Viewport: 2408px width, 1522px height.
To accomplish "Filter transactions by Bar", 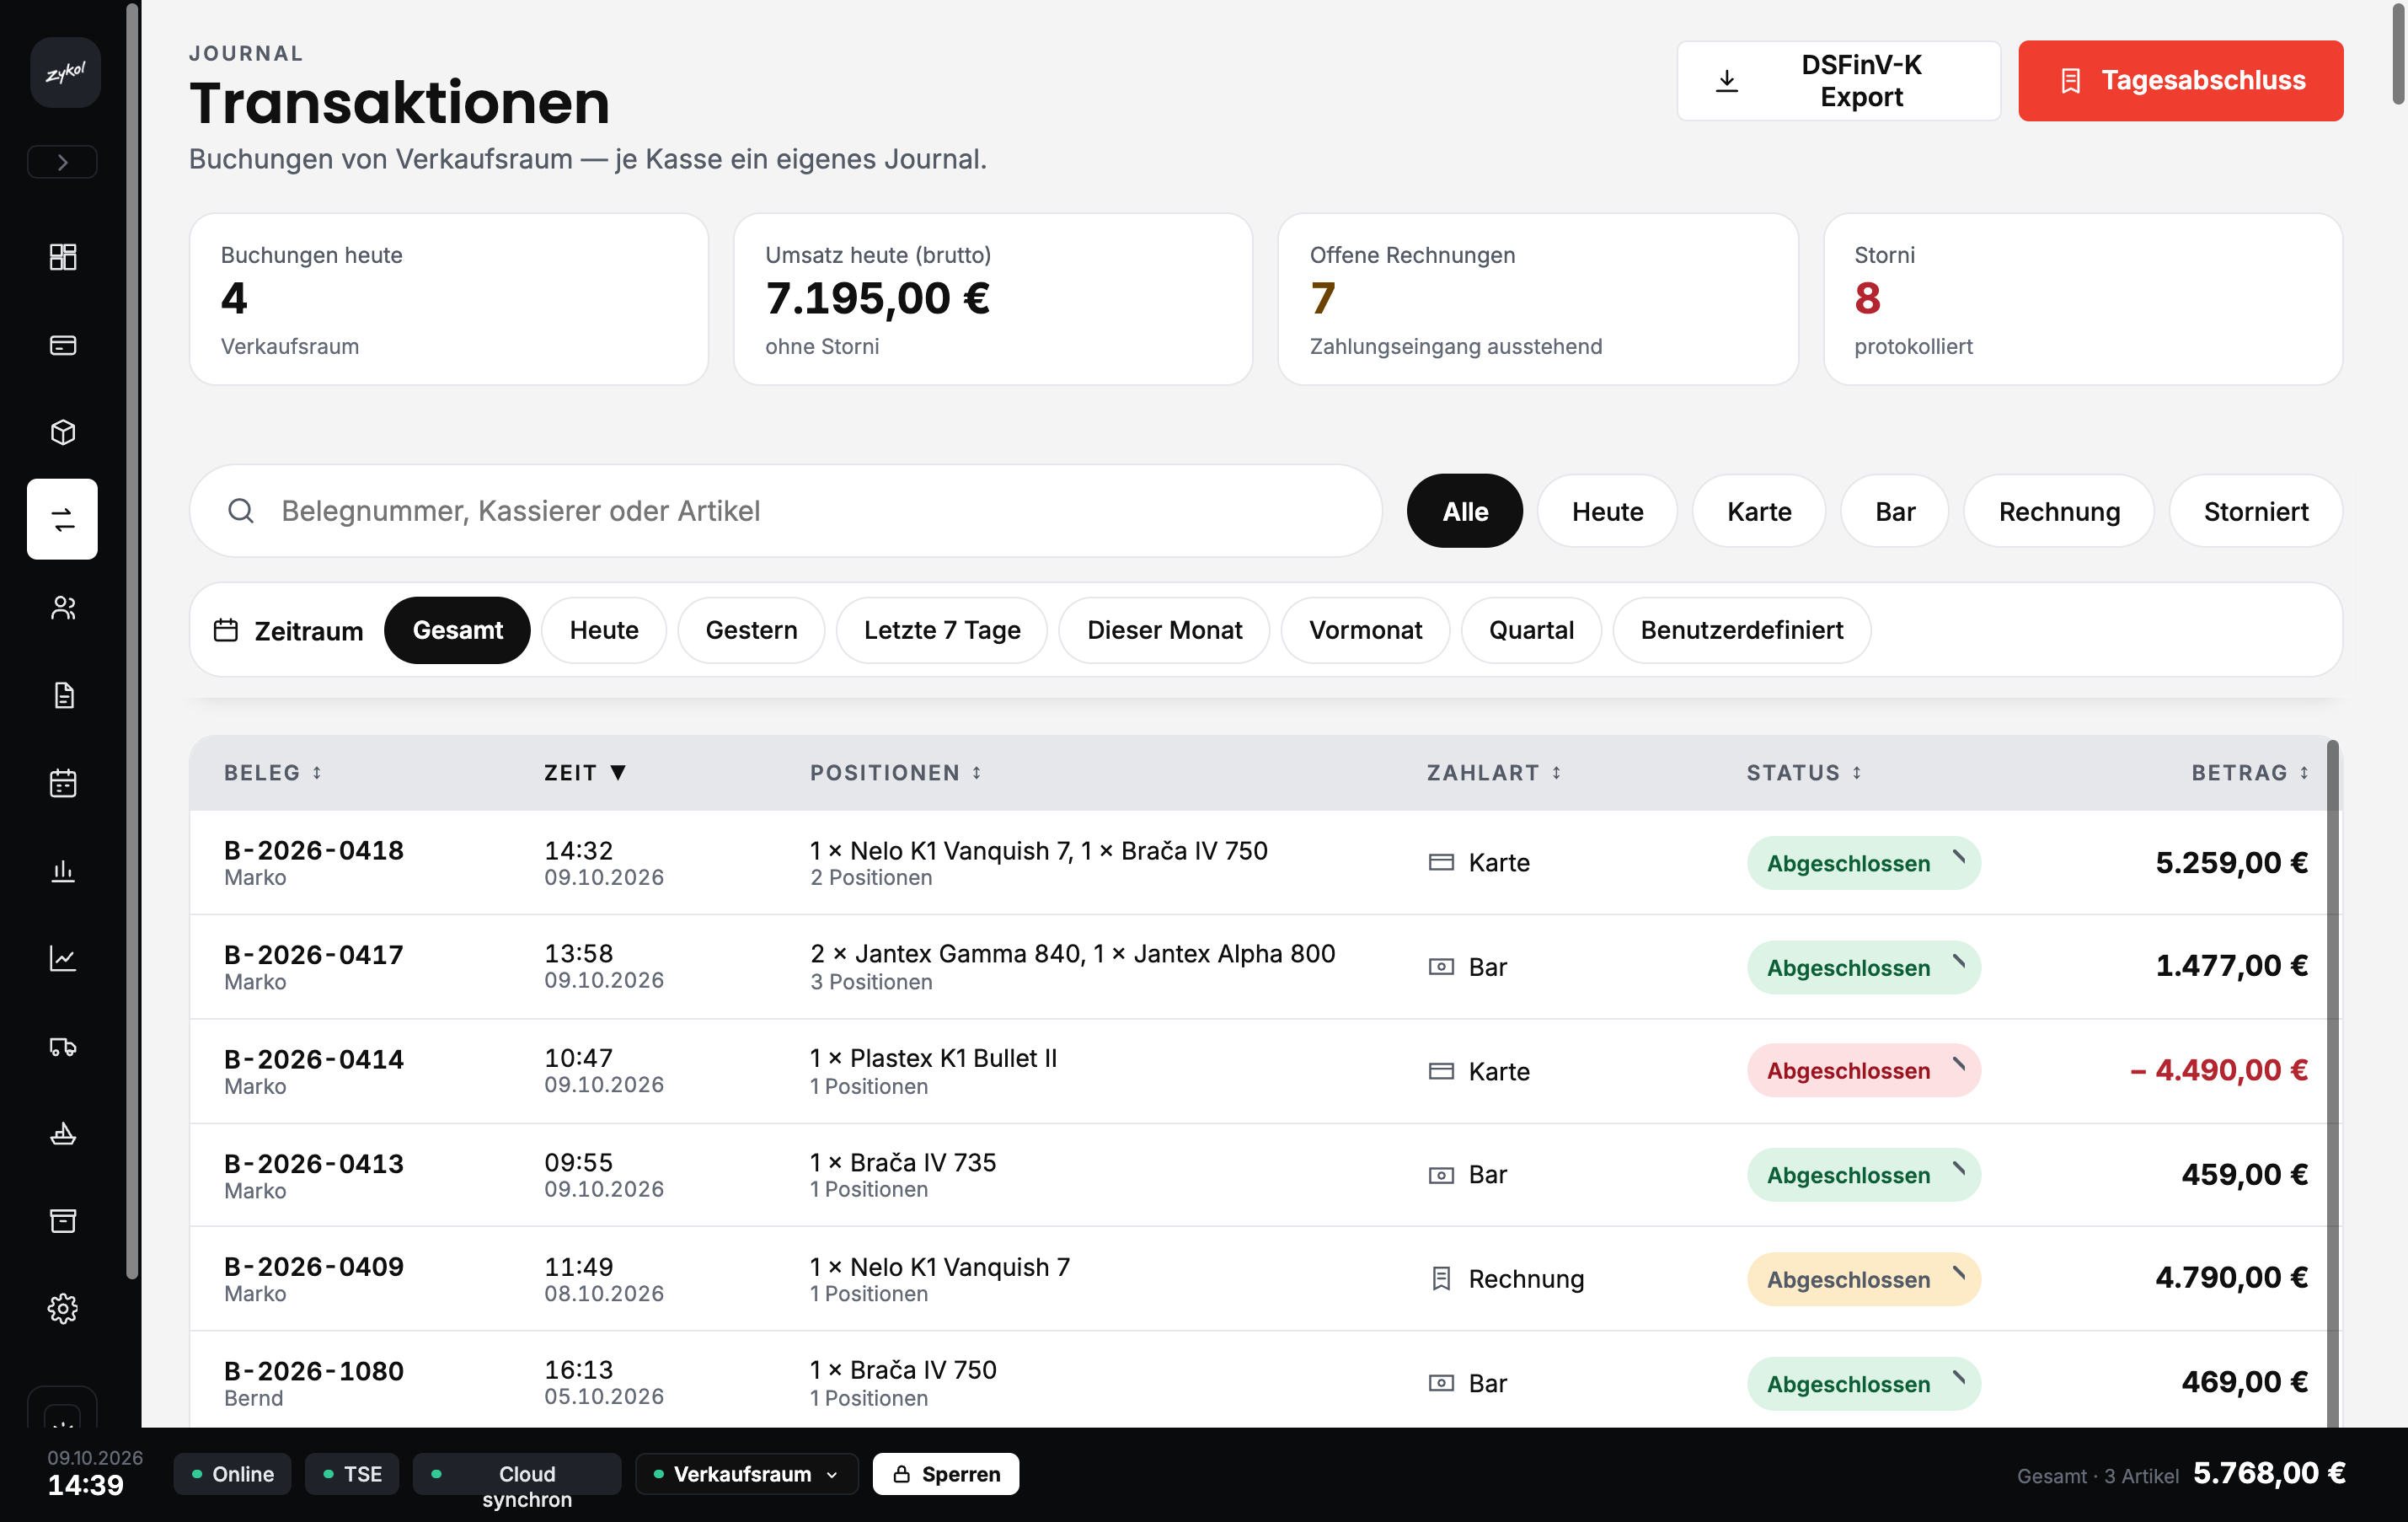I will pyautogui.click(x=1894, y=511).
